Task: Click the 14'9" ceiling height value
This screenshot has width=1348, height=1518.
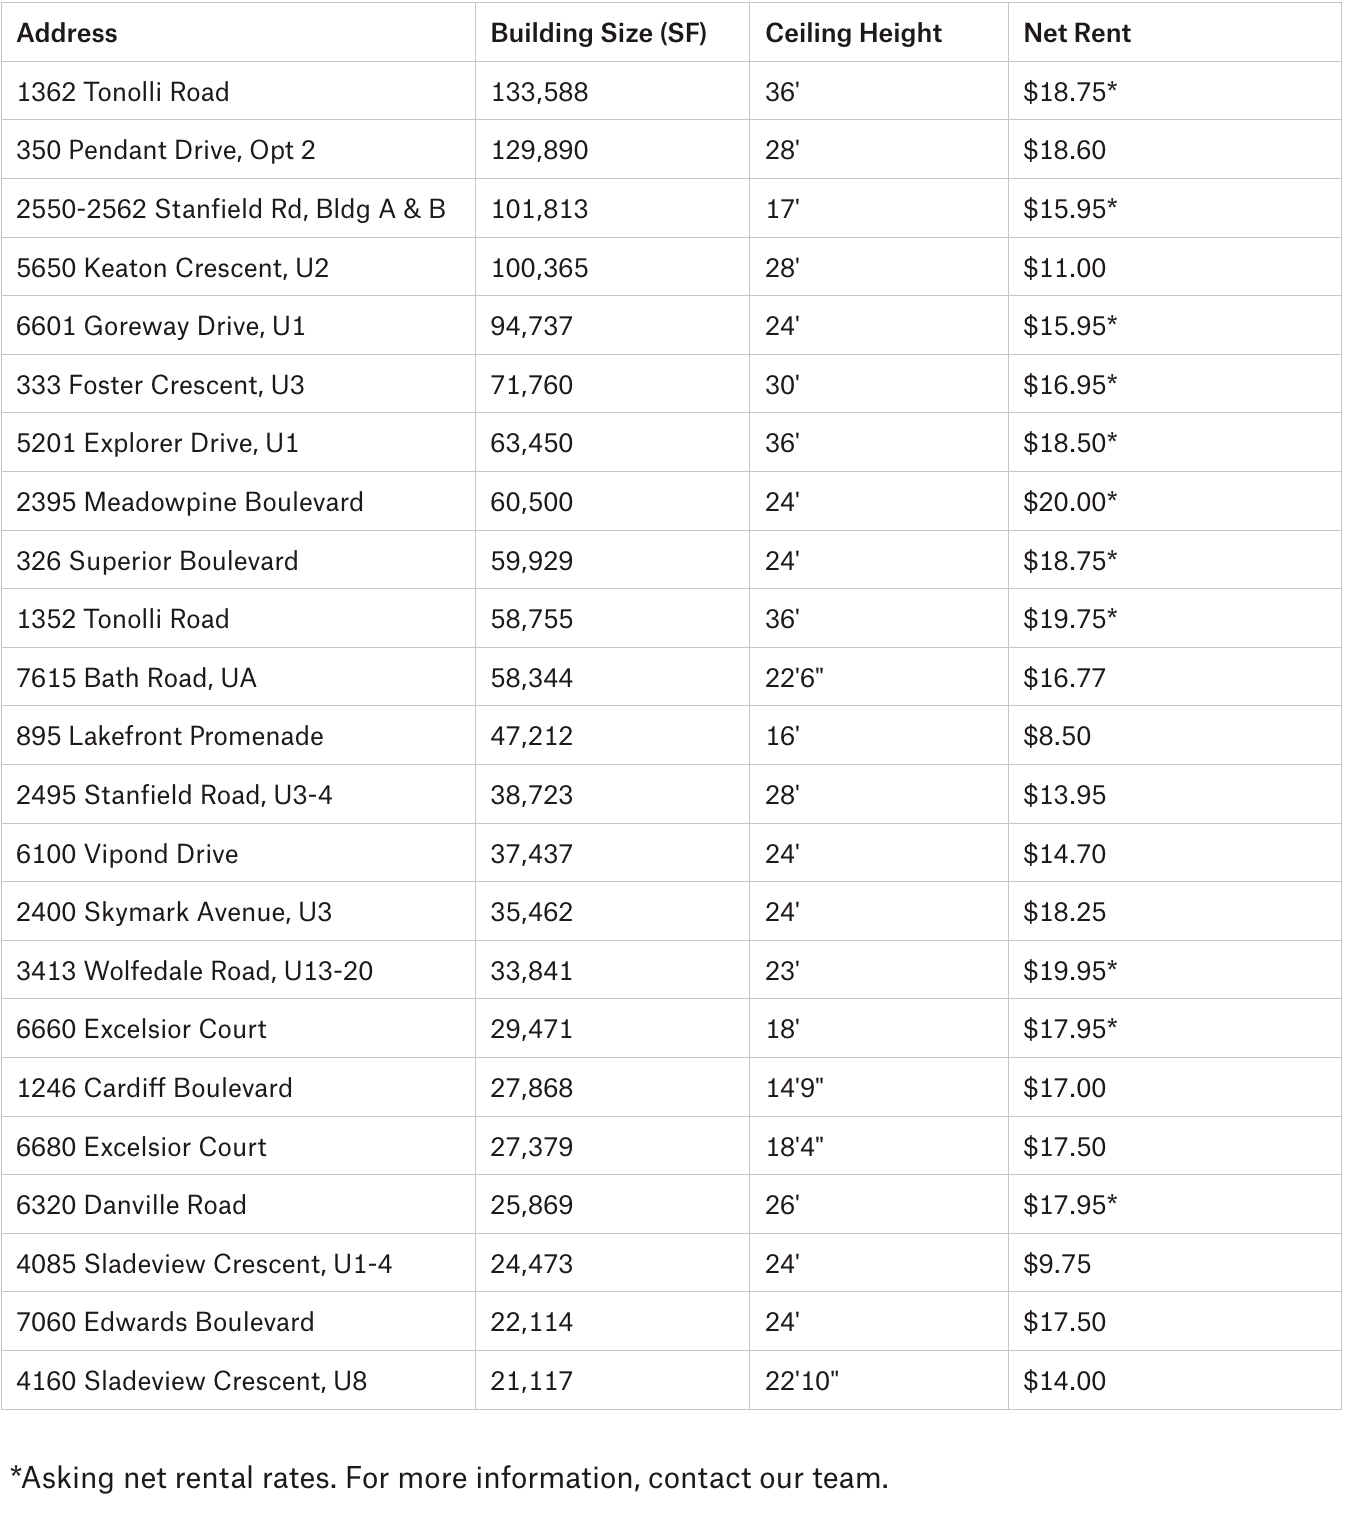Action: [794, 1088]
